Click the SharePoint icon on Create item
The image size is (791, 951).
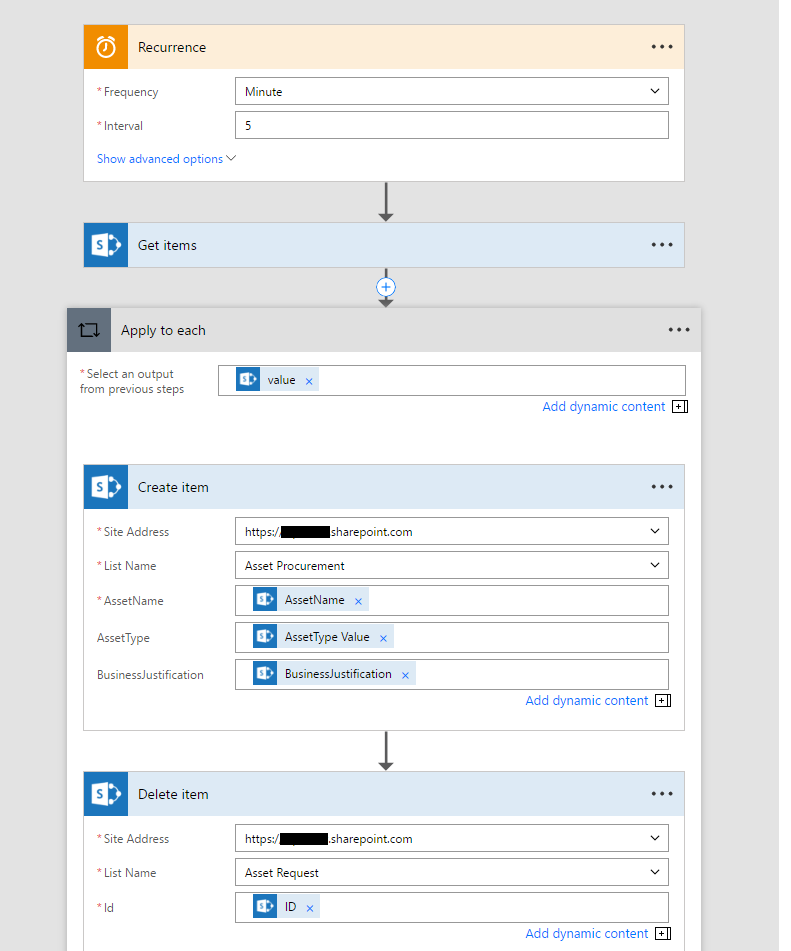coord(105,487)
